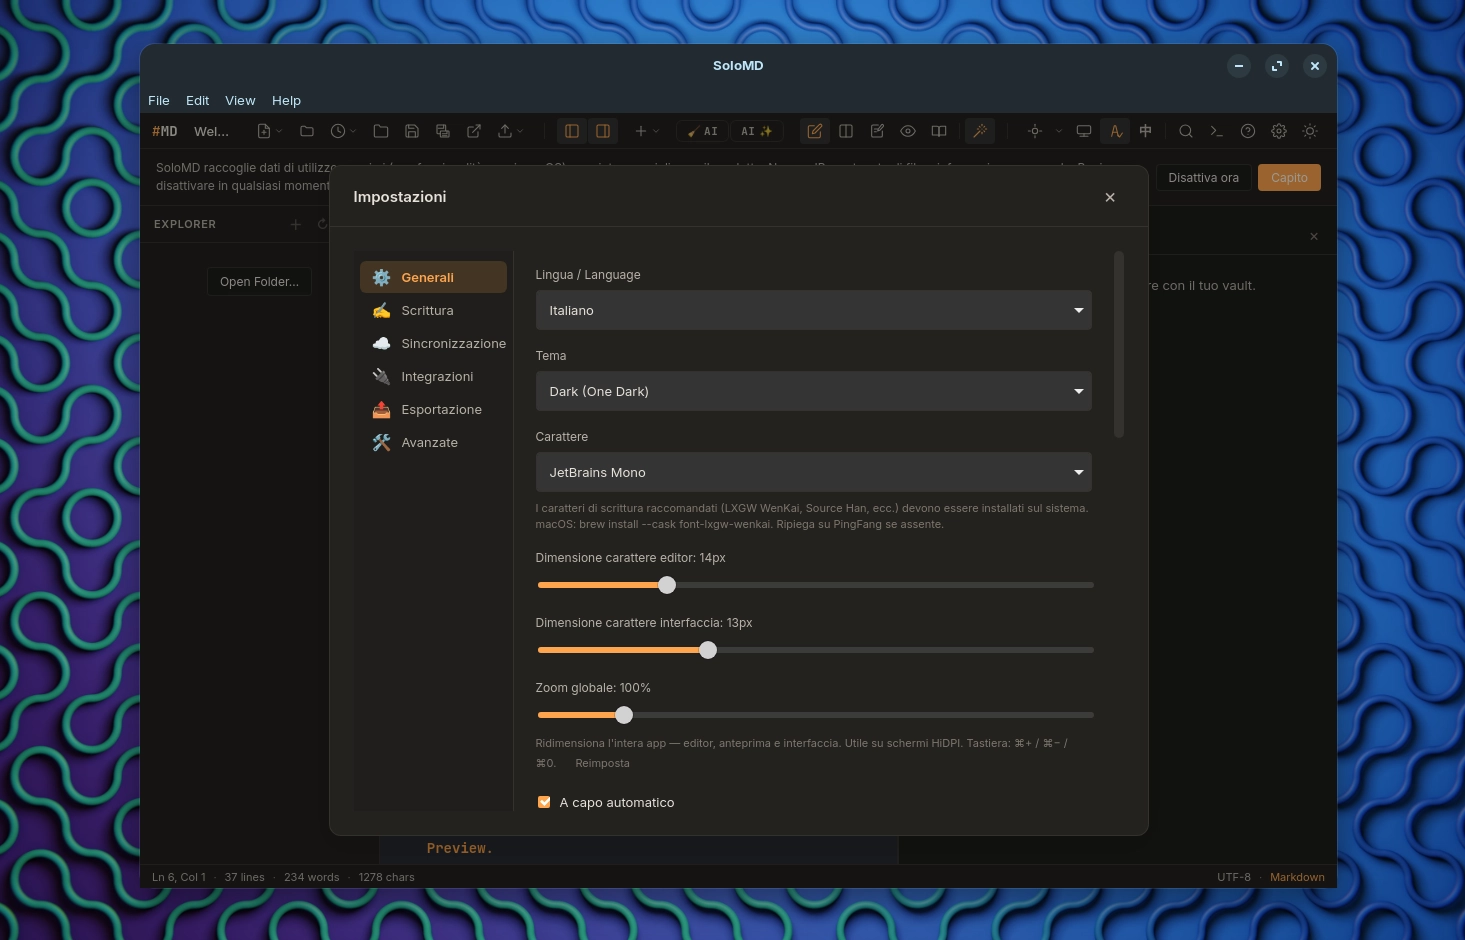
Task: Toggle the A capo automatico checkbox
Action: tap(544, 802)
